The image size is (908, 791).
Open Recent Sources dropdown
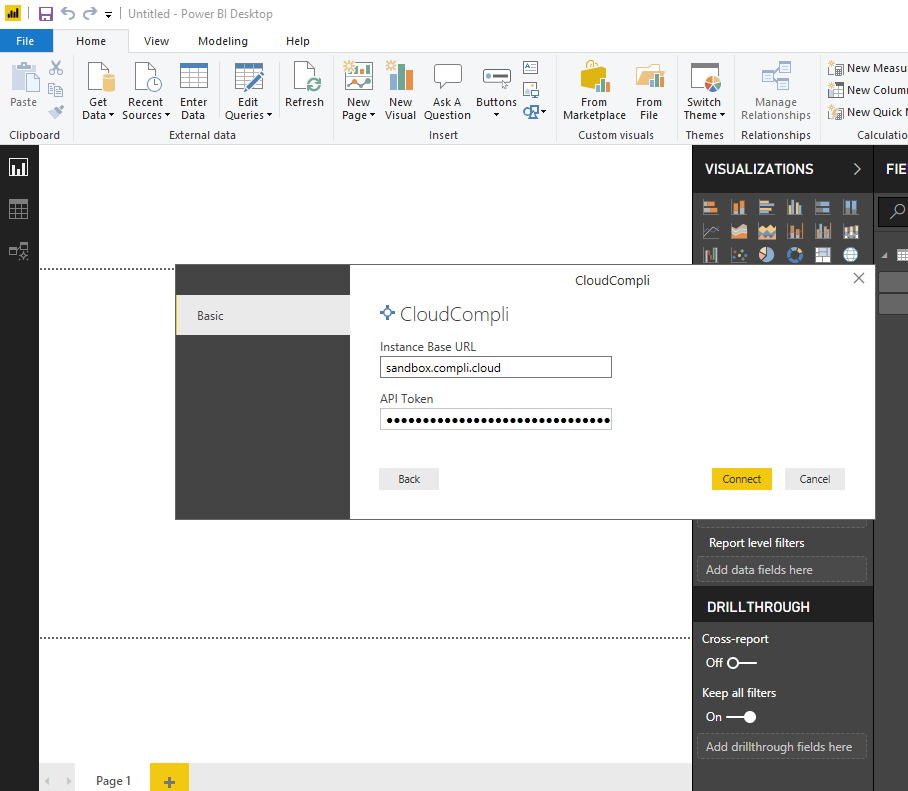coord(146,91)
